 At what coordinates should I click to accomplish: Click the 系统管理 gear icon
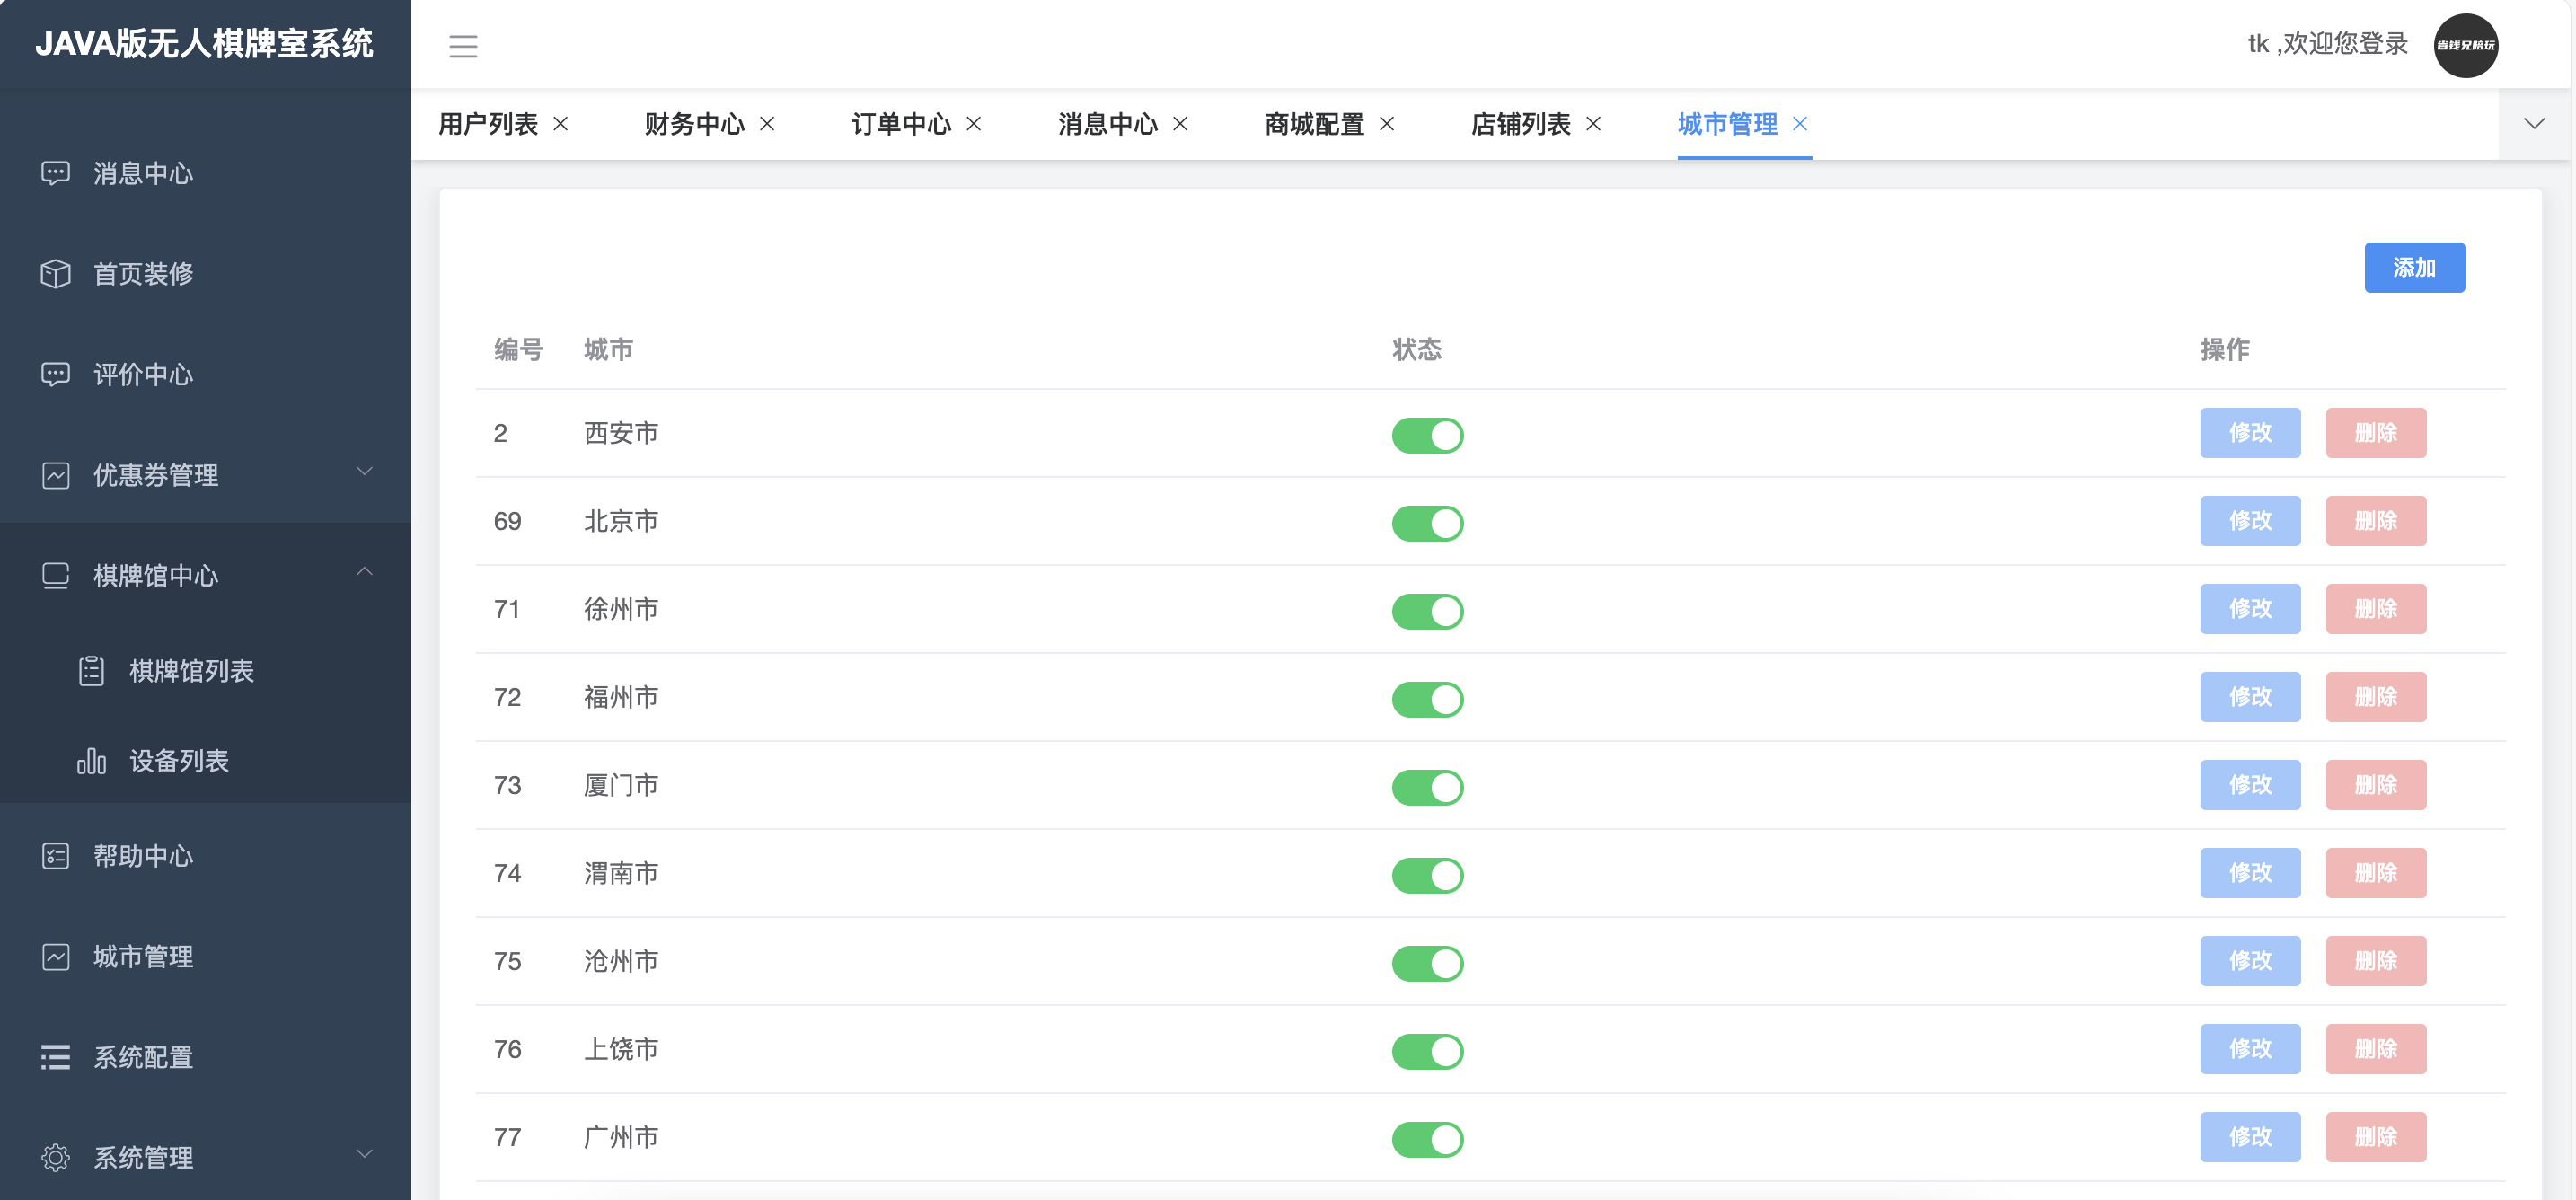(x=56, y=1158)
